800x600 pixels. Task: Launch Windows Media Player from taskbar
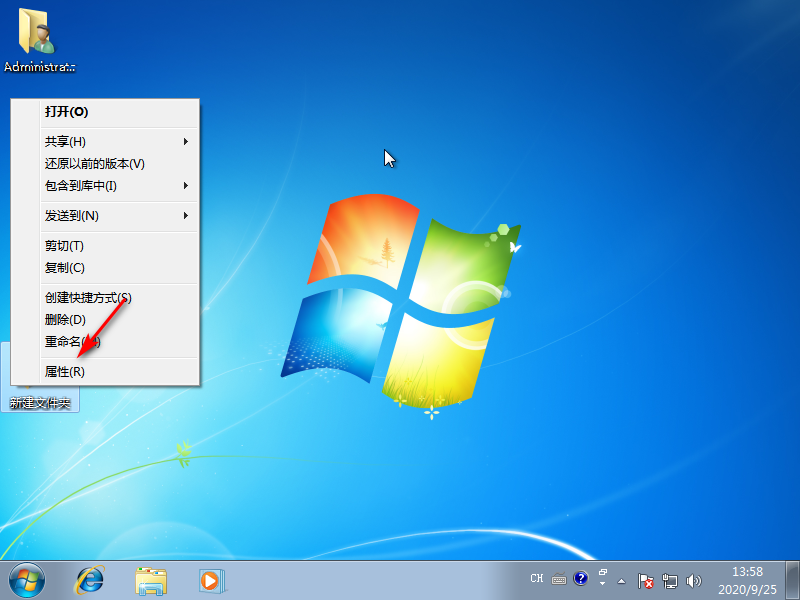coord(210,579)
